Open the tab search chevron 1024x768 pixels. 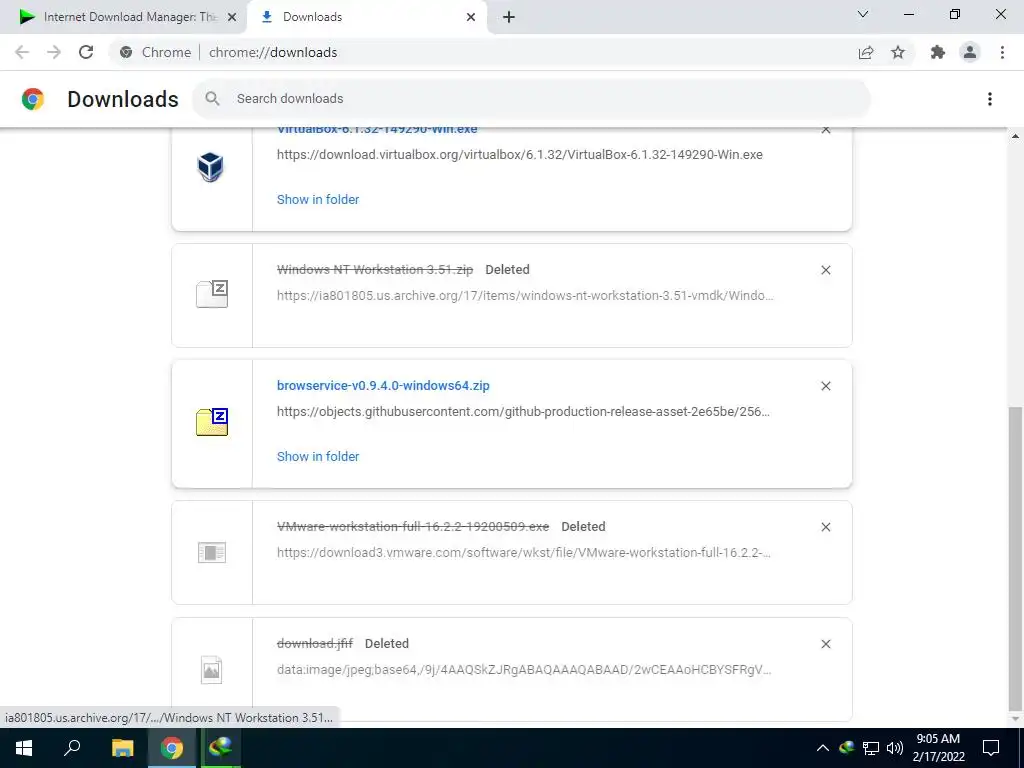[863, 14]
